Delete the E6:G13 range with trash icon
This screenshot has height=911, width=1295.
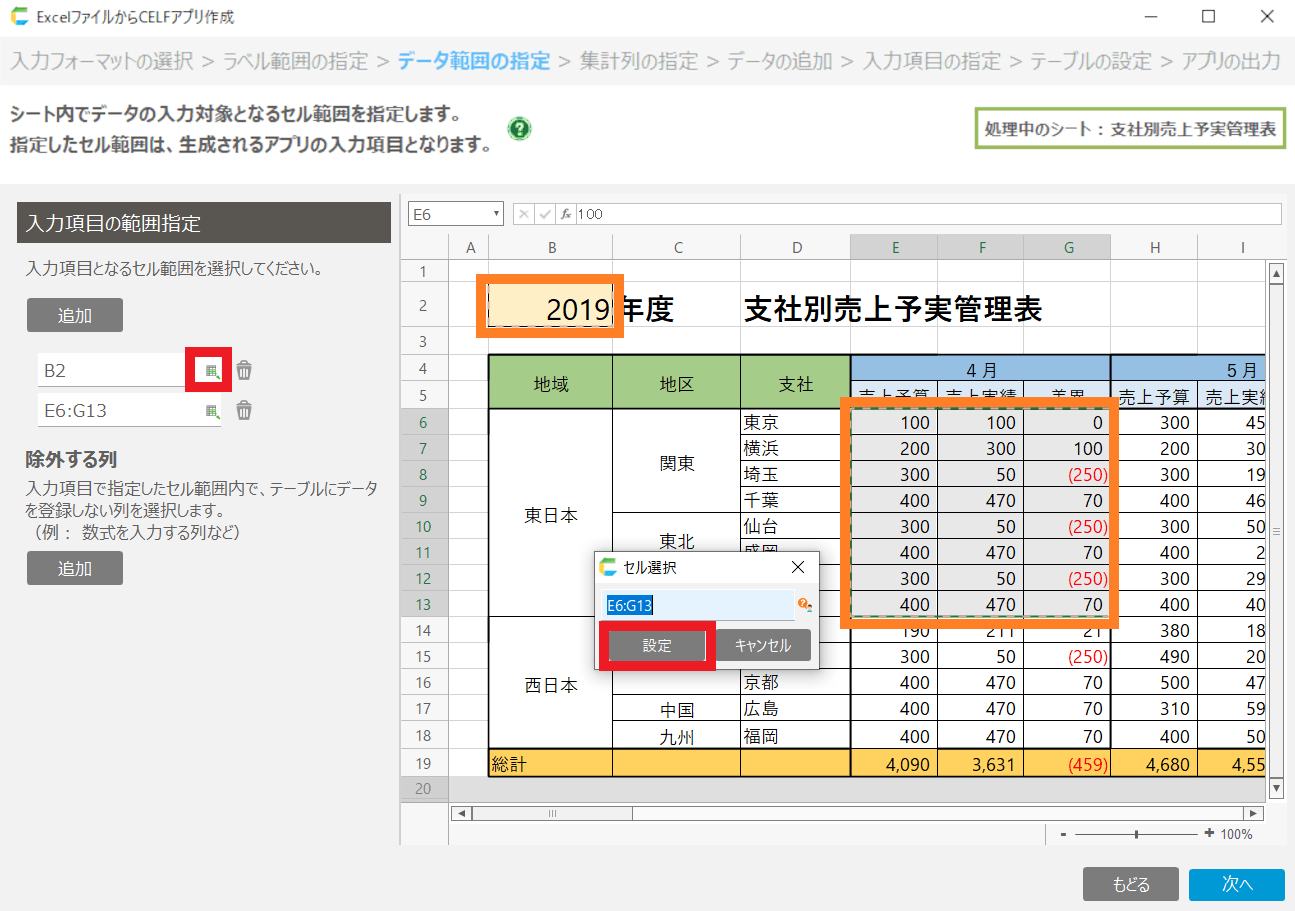244,411
